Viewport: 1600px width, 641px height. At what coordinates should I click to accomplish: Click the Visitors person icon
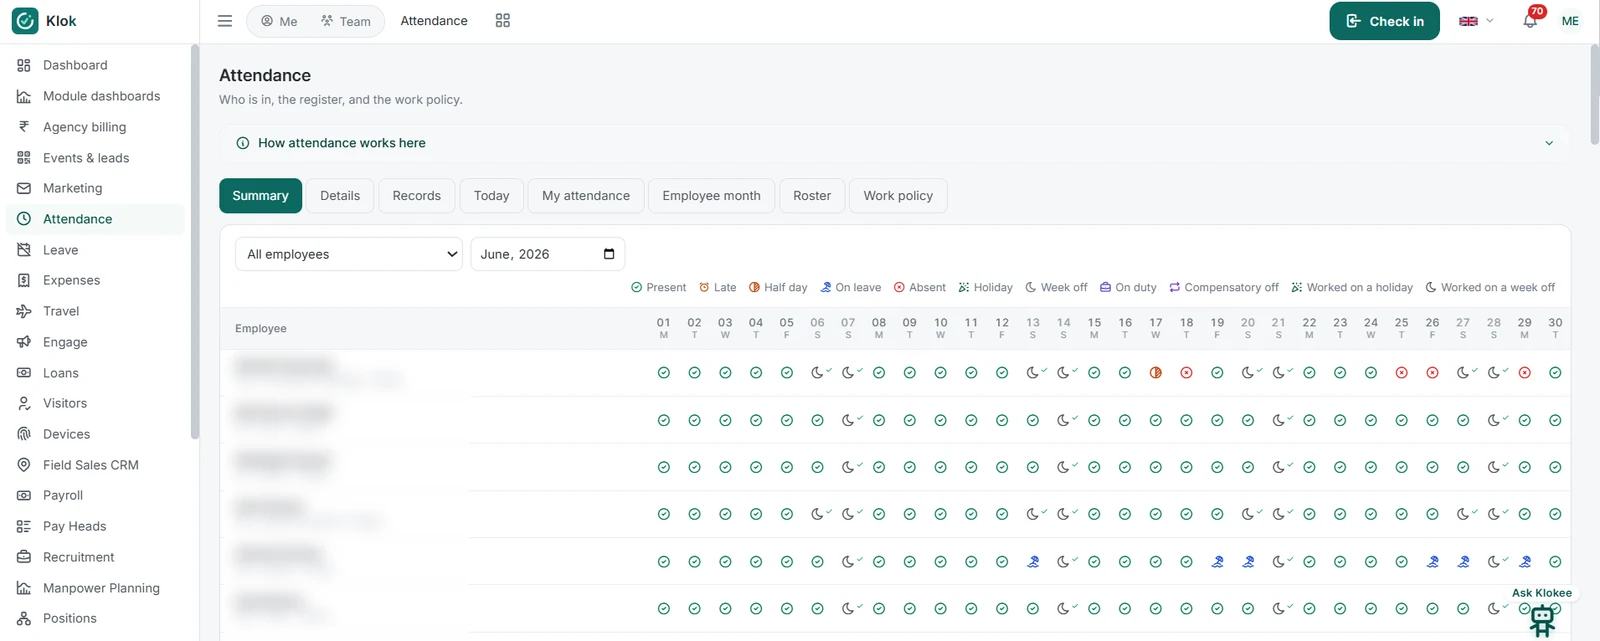(24, 403)
